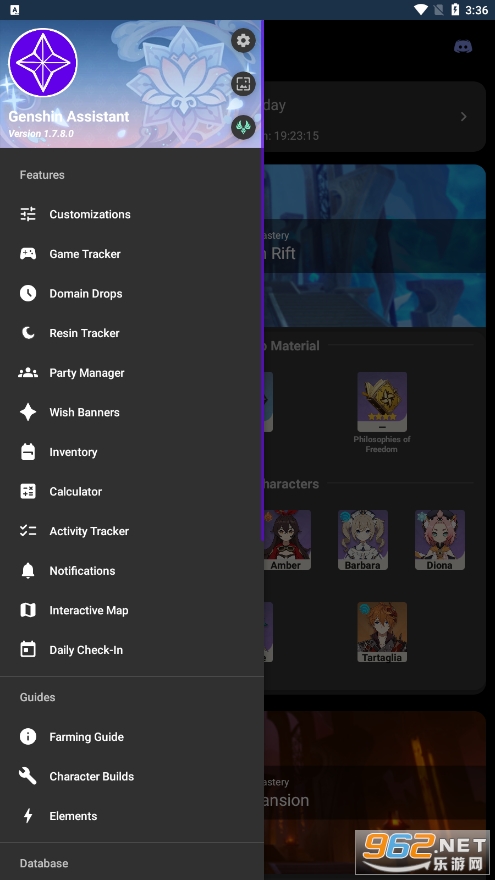Open Elements guide label

(73, 816)
